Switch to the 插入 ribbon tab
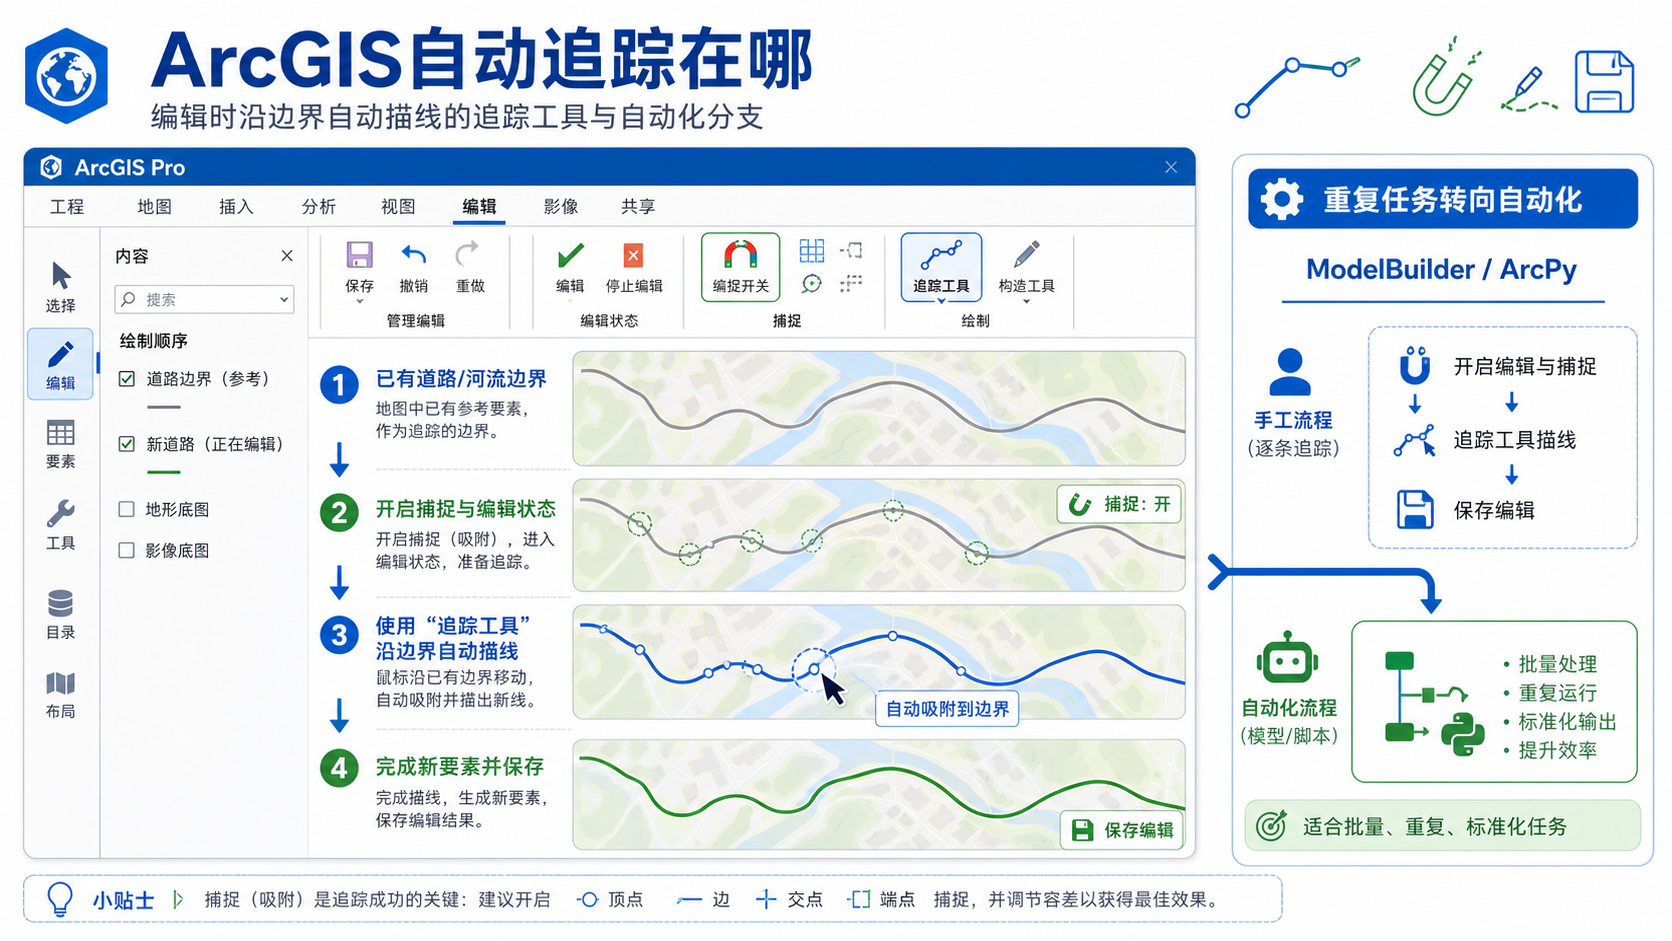 pos(236,206)
